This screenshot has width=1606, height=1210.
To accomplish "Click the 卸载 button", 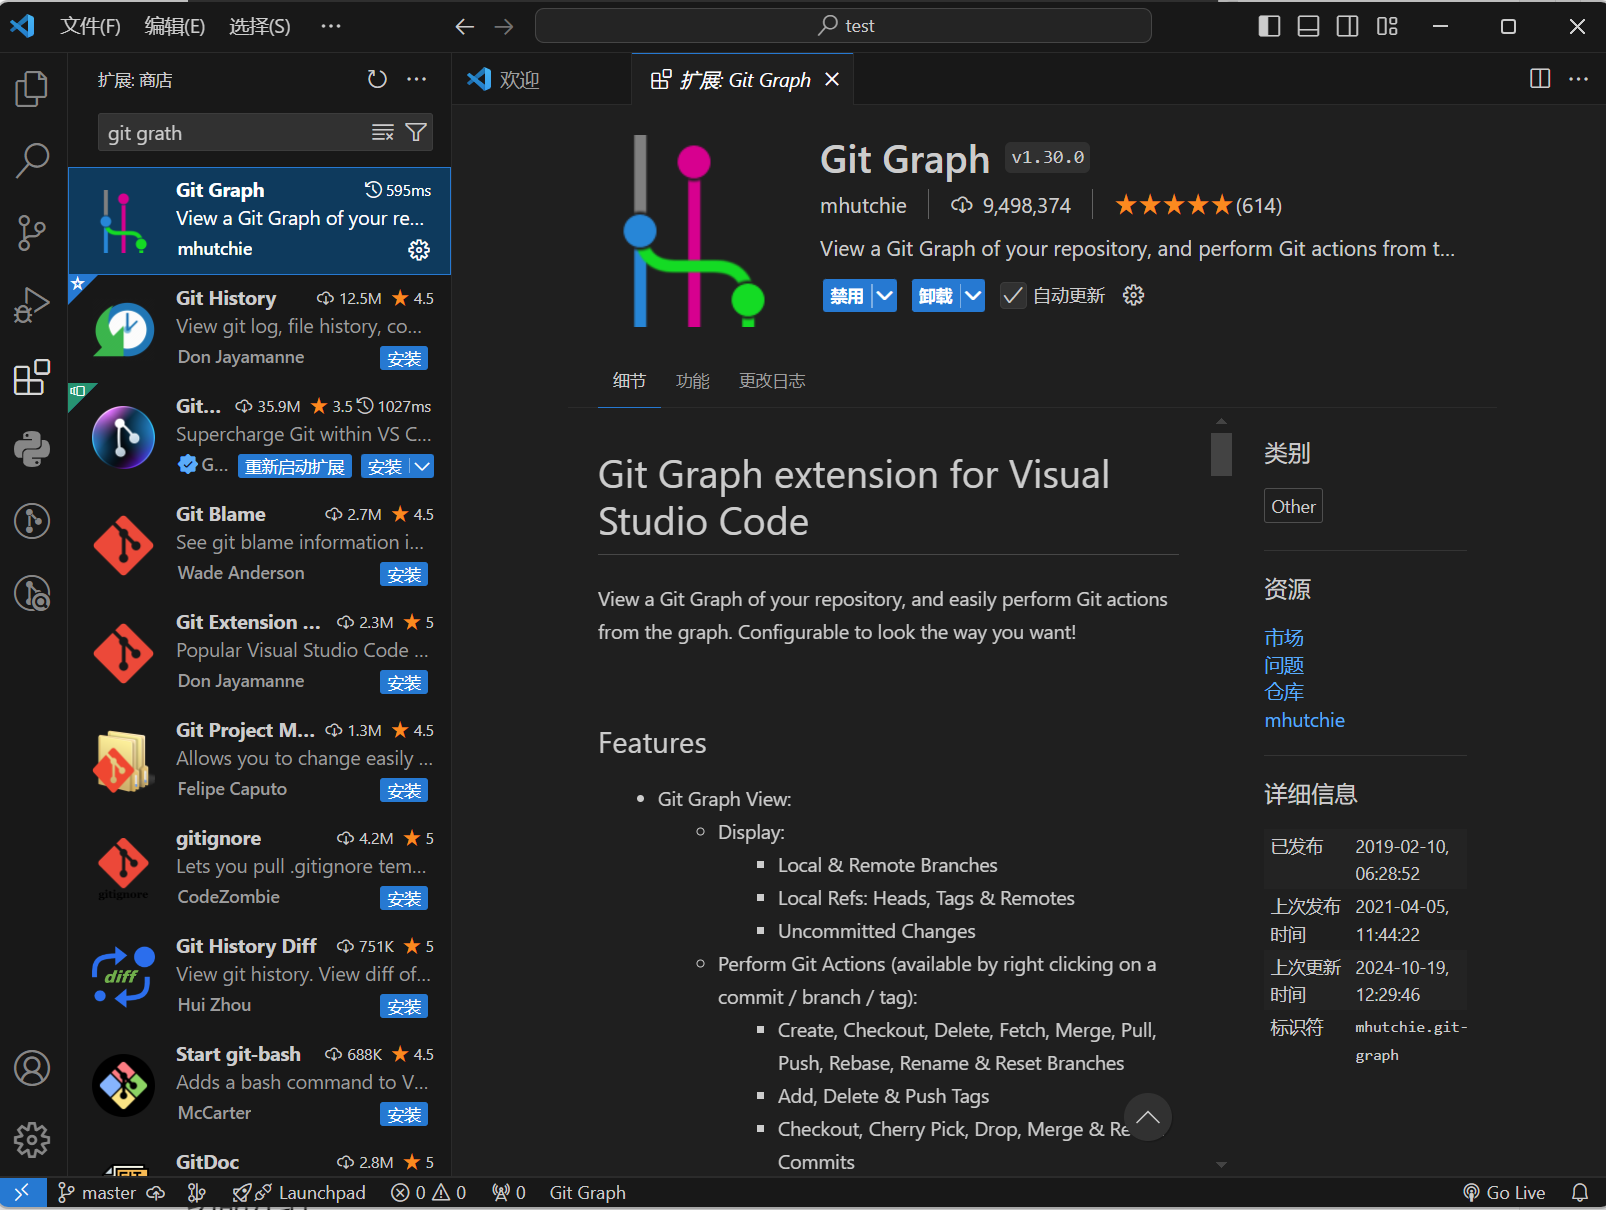I will tap(936, 295).
